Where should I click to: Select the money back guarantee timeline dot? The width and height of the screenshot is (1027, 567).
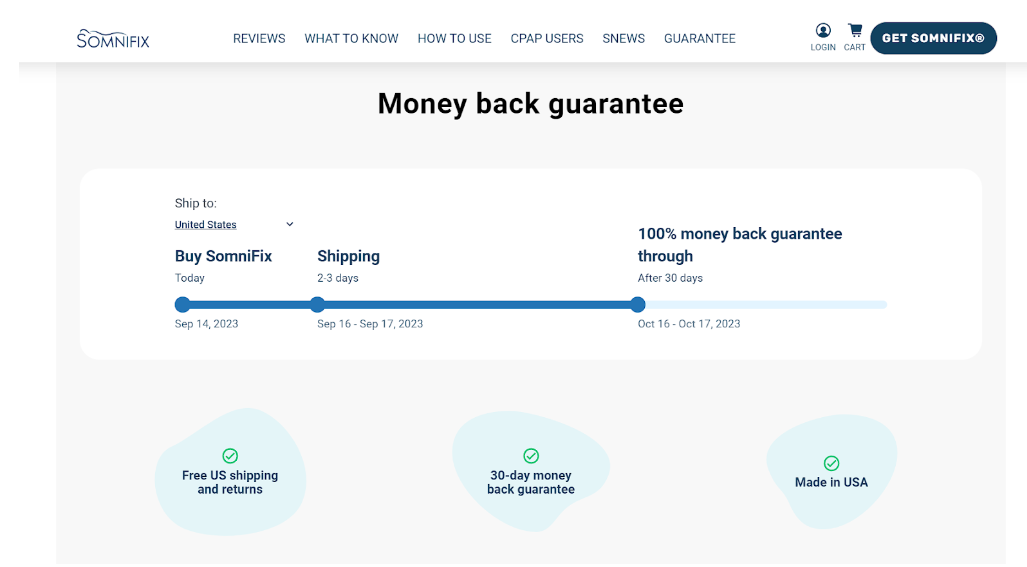[638, 305]
